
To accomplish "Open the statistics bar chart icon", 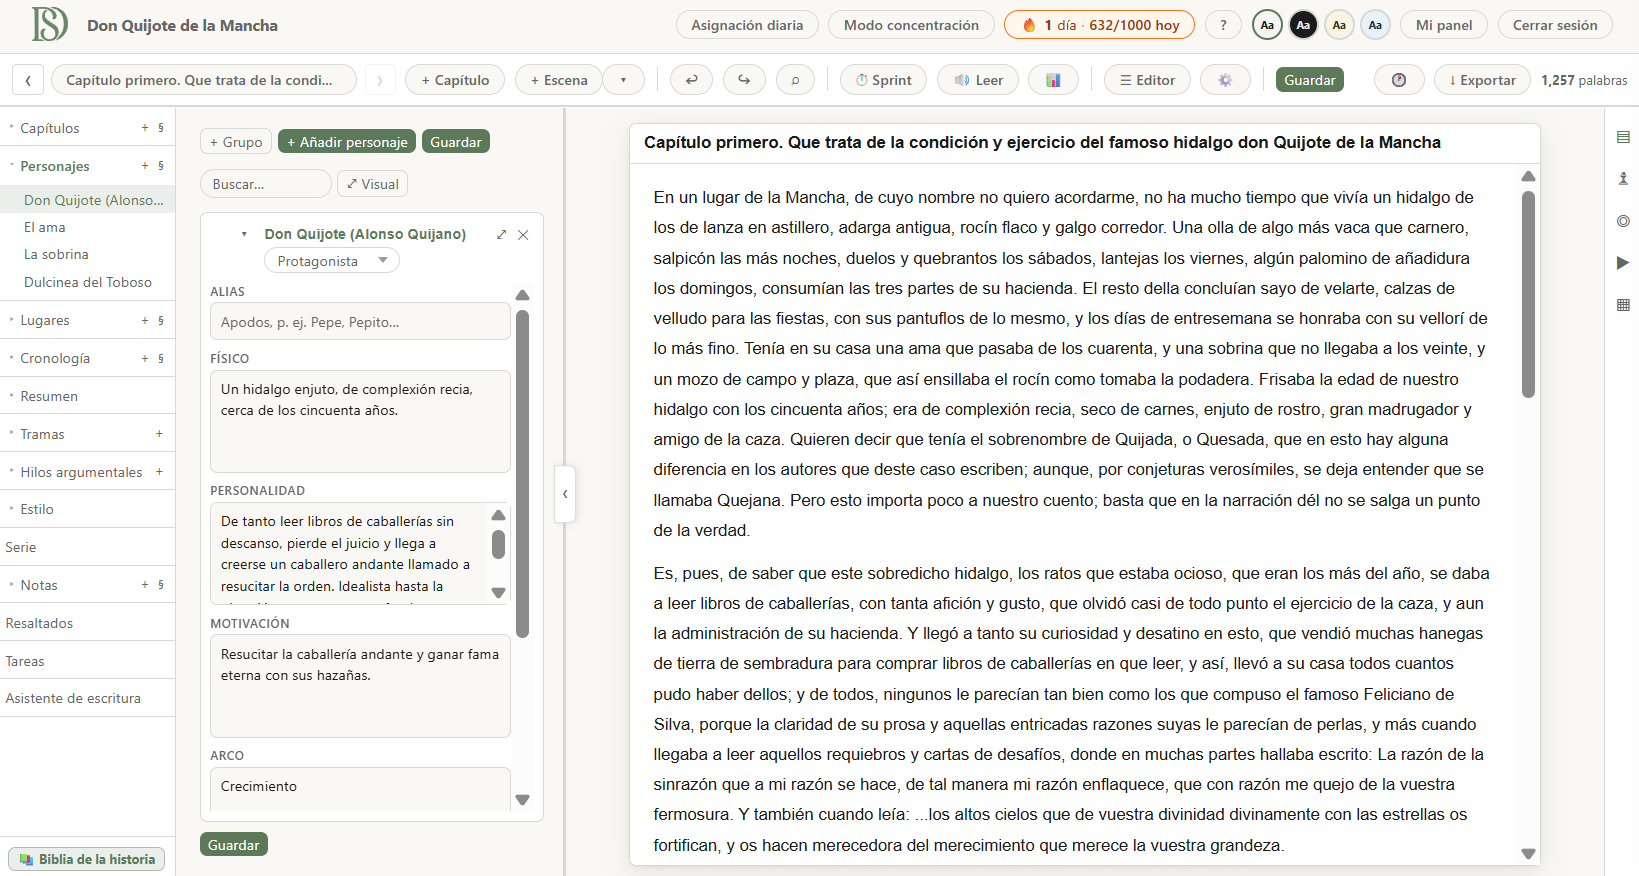I will [x=1053, y=80].
